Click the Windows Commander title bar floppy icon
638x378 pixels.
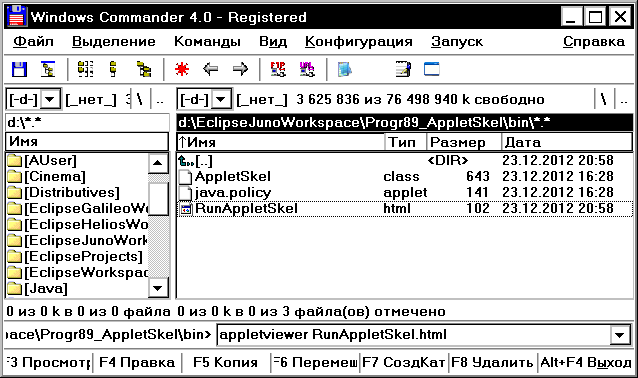click(17, 17)
